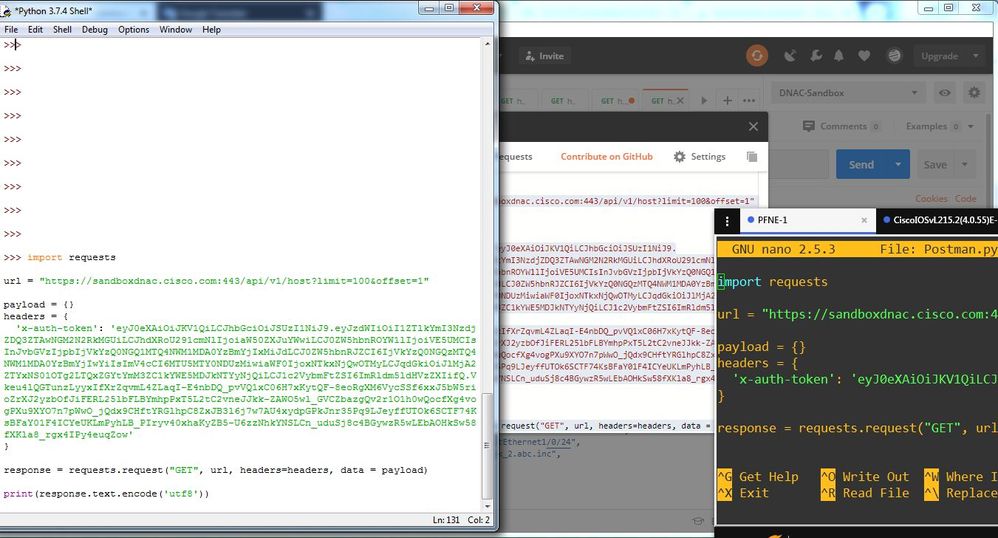Open the Postman capture requests satellite icon
The width and height of the screenshot is (998, 538).
click(x=790, y=56)
